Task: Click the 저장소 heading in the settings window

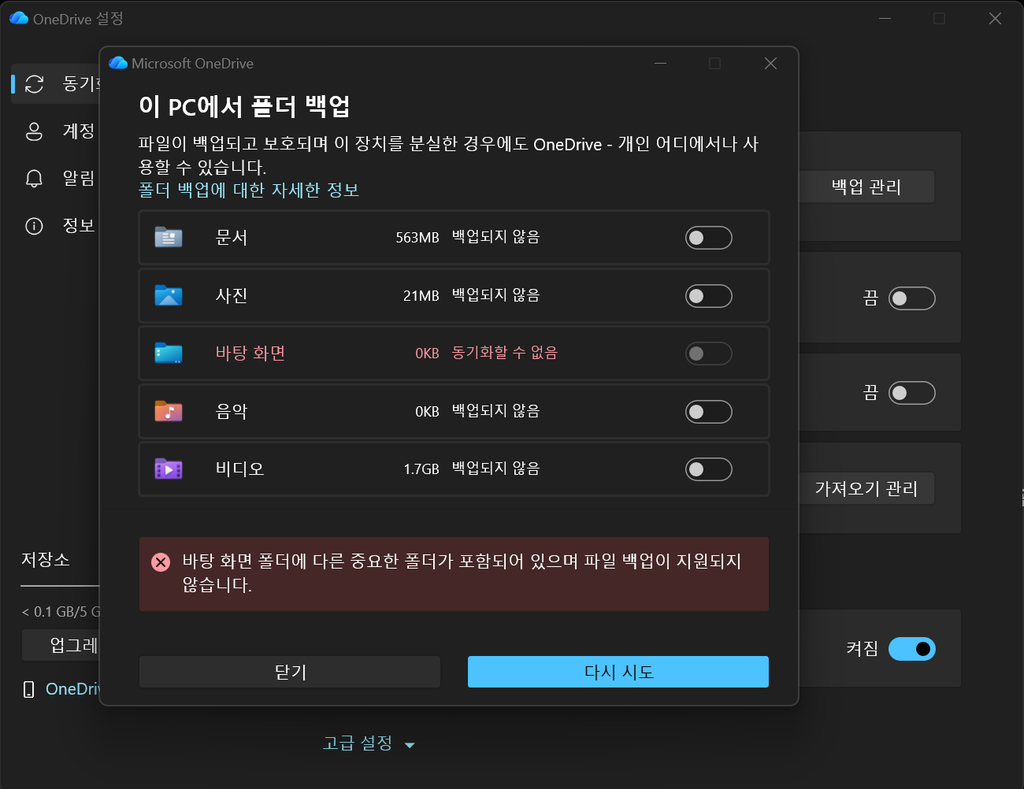Action: [x=45, y=560]
